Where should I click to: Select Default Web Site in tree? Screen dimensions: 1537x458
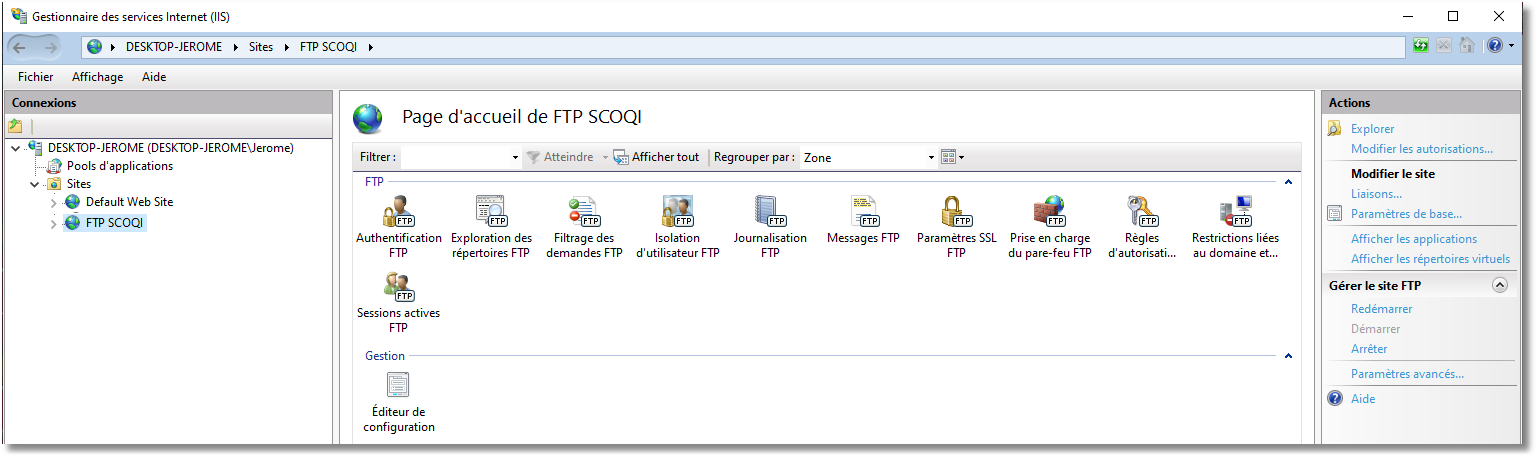129,202
